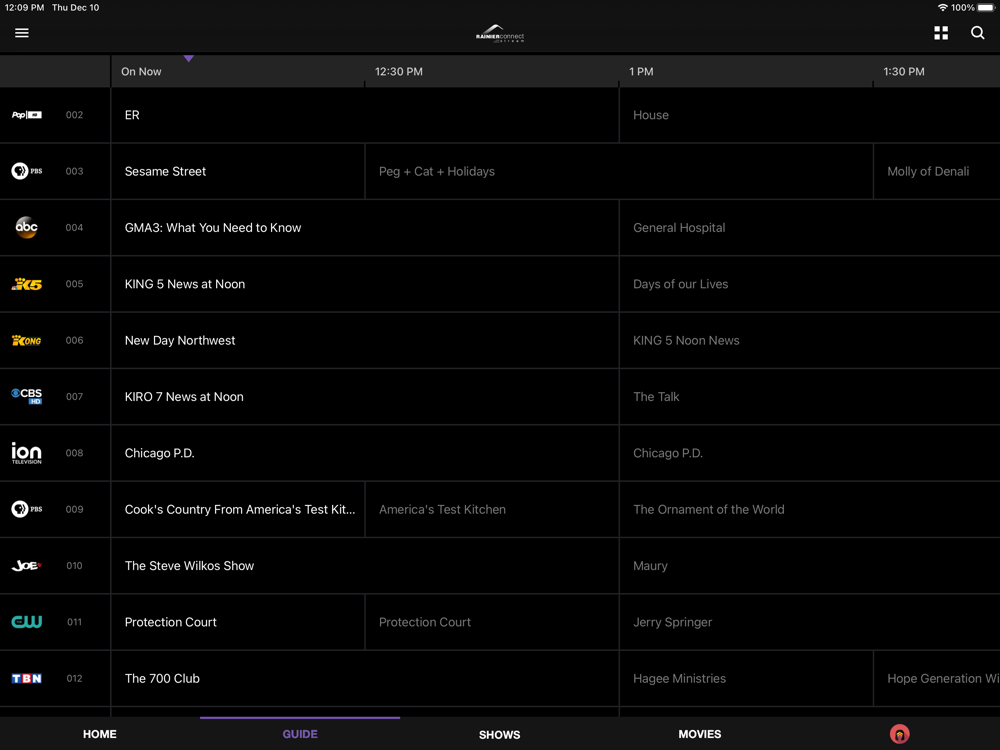Select PBS channel logo 009
1000x750 pixels.
tap(27, 509)
